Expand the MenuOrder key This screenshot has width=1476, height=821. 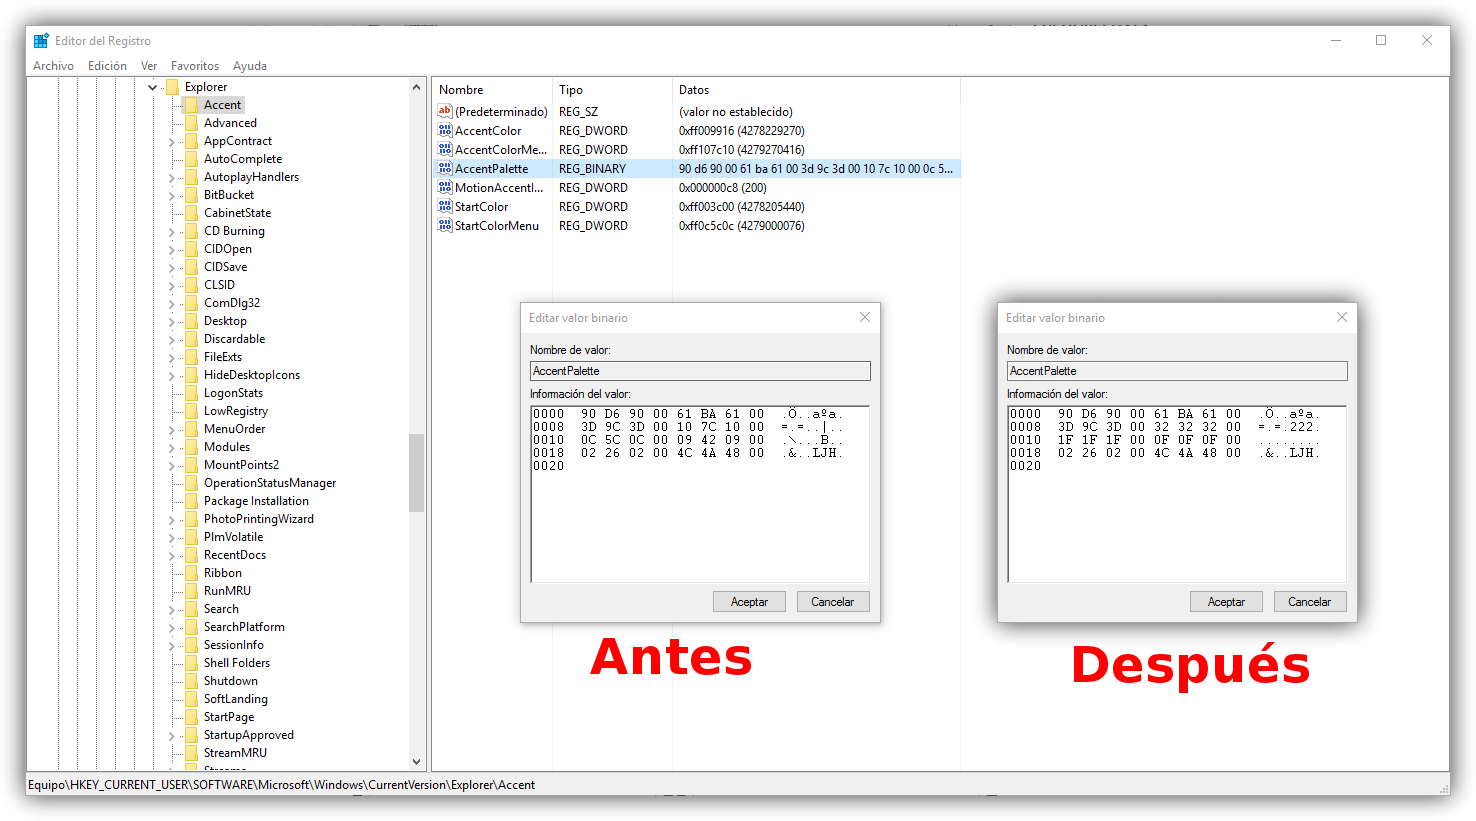(x=172, y=430)
